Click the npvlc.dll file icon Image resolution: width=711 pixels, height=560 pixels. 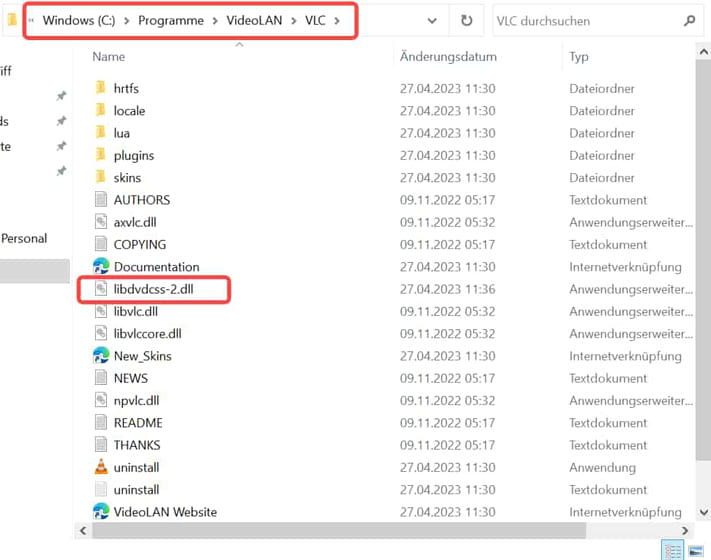click(101, 399)
